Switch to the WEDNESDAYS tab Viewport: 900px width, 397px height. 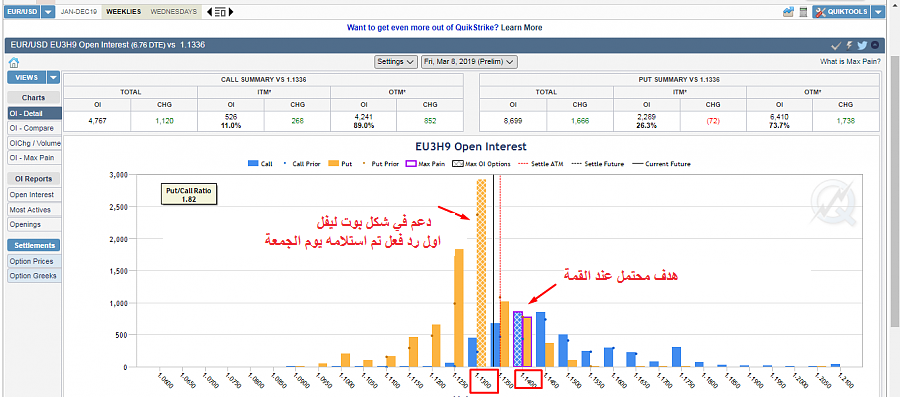click(x=173, y=11)
